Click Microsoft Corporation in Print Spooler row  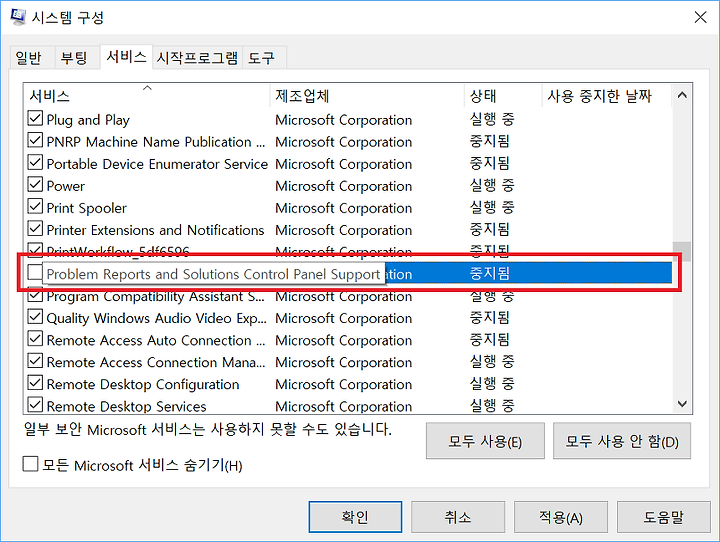point(343,208)
